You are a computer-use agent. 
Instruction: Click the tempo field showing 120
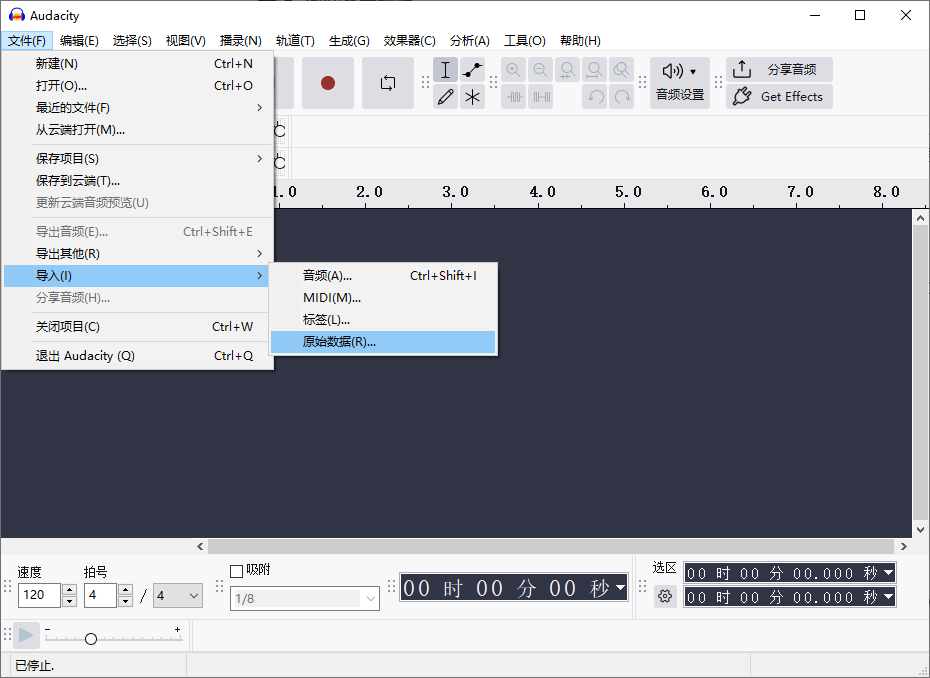(x=40, y=595)
